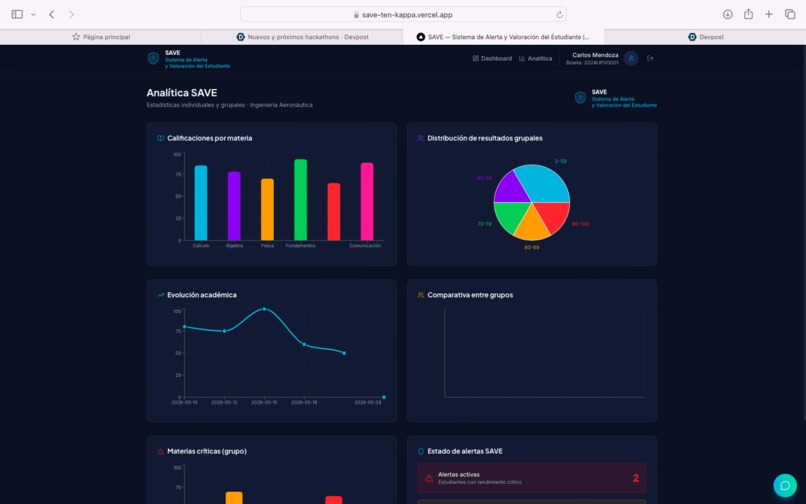Open the Alertas activas alert card
This screenshot has width=806, height=504.
tap(532, 478)
